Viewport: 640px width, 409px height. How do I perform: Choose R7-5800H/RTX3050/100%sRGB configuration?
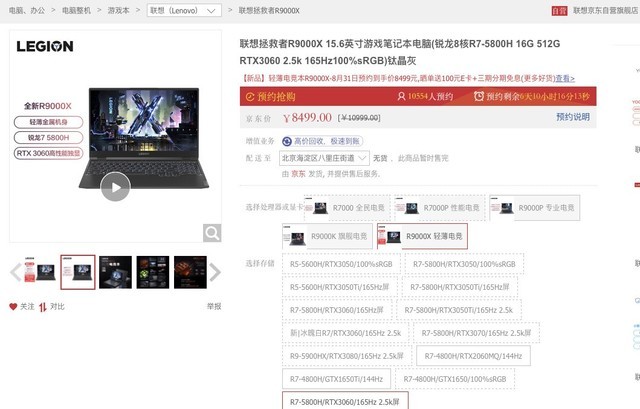click(464, 264)
